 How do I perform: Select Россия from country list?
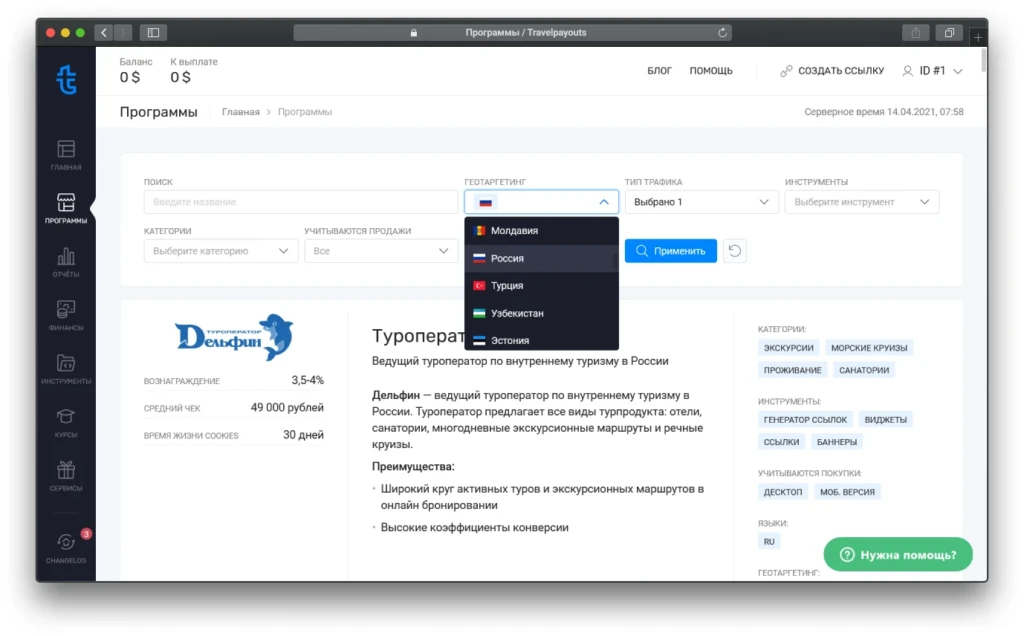[541, 258]
